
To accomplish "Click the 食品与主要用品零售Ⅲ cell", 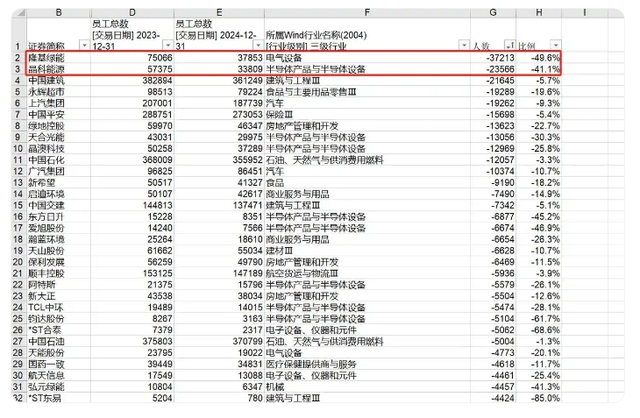I will tap(367, 92).
